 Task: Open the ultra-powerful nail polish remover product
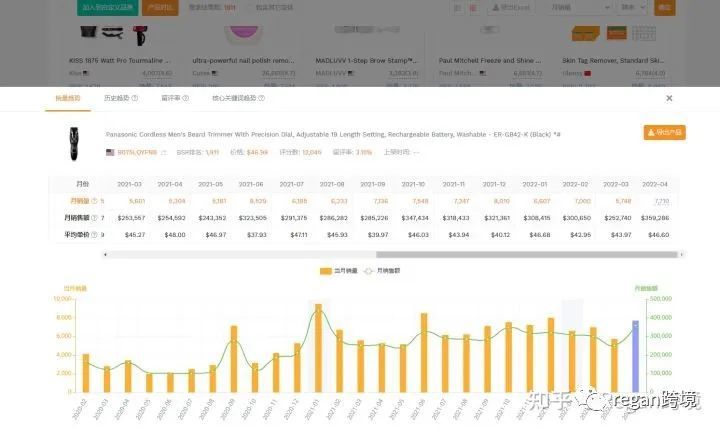[x=243, y=61]
